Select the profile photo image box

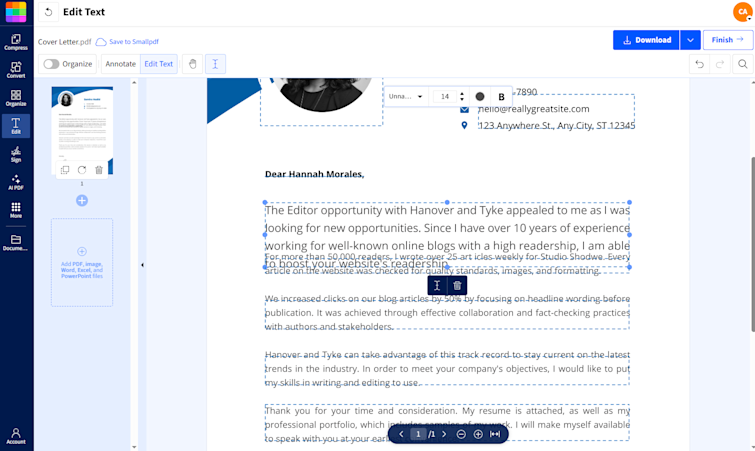[x=322, y=101]
